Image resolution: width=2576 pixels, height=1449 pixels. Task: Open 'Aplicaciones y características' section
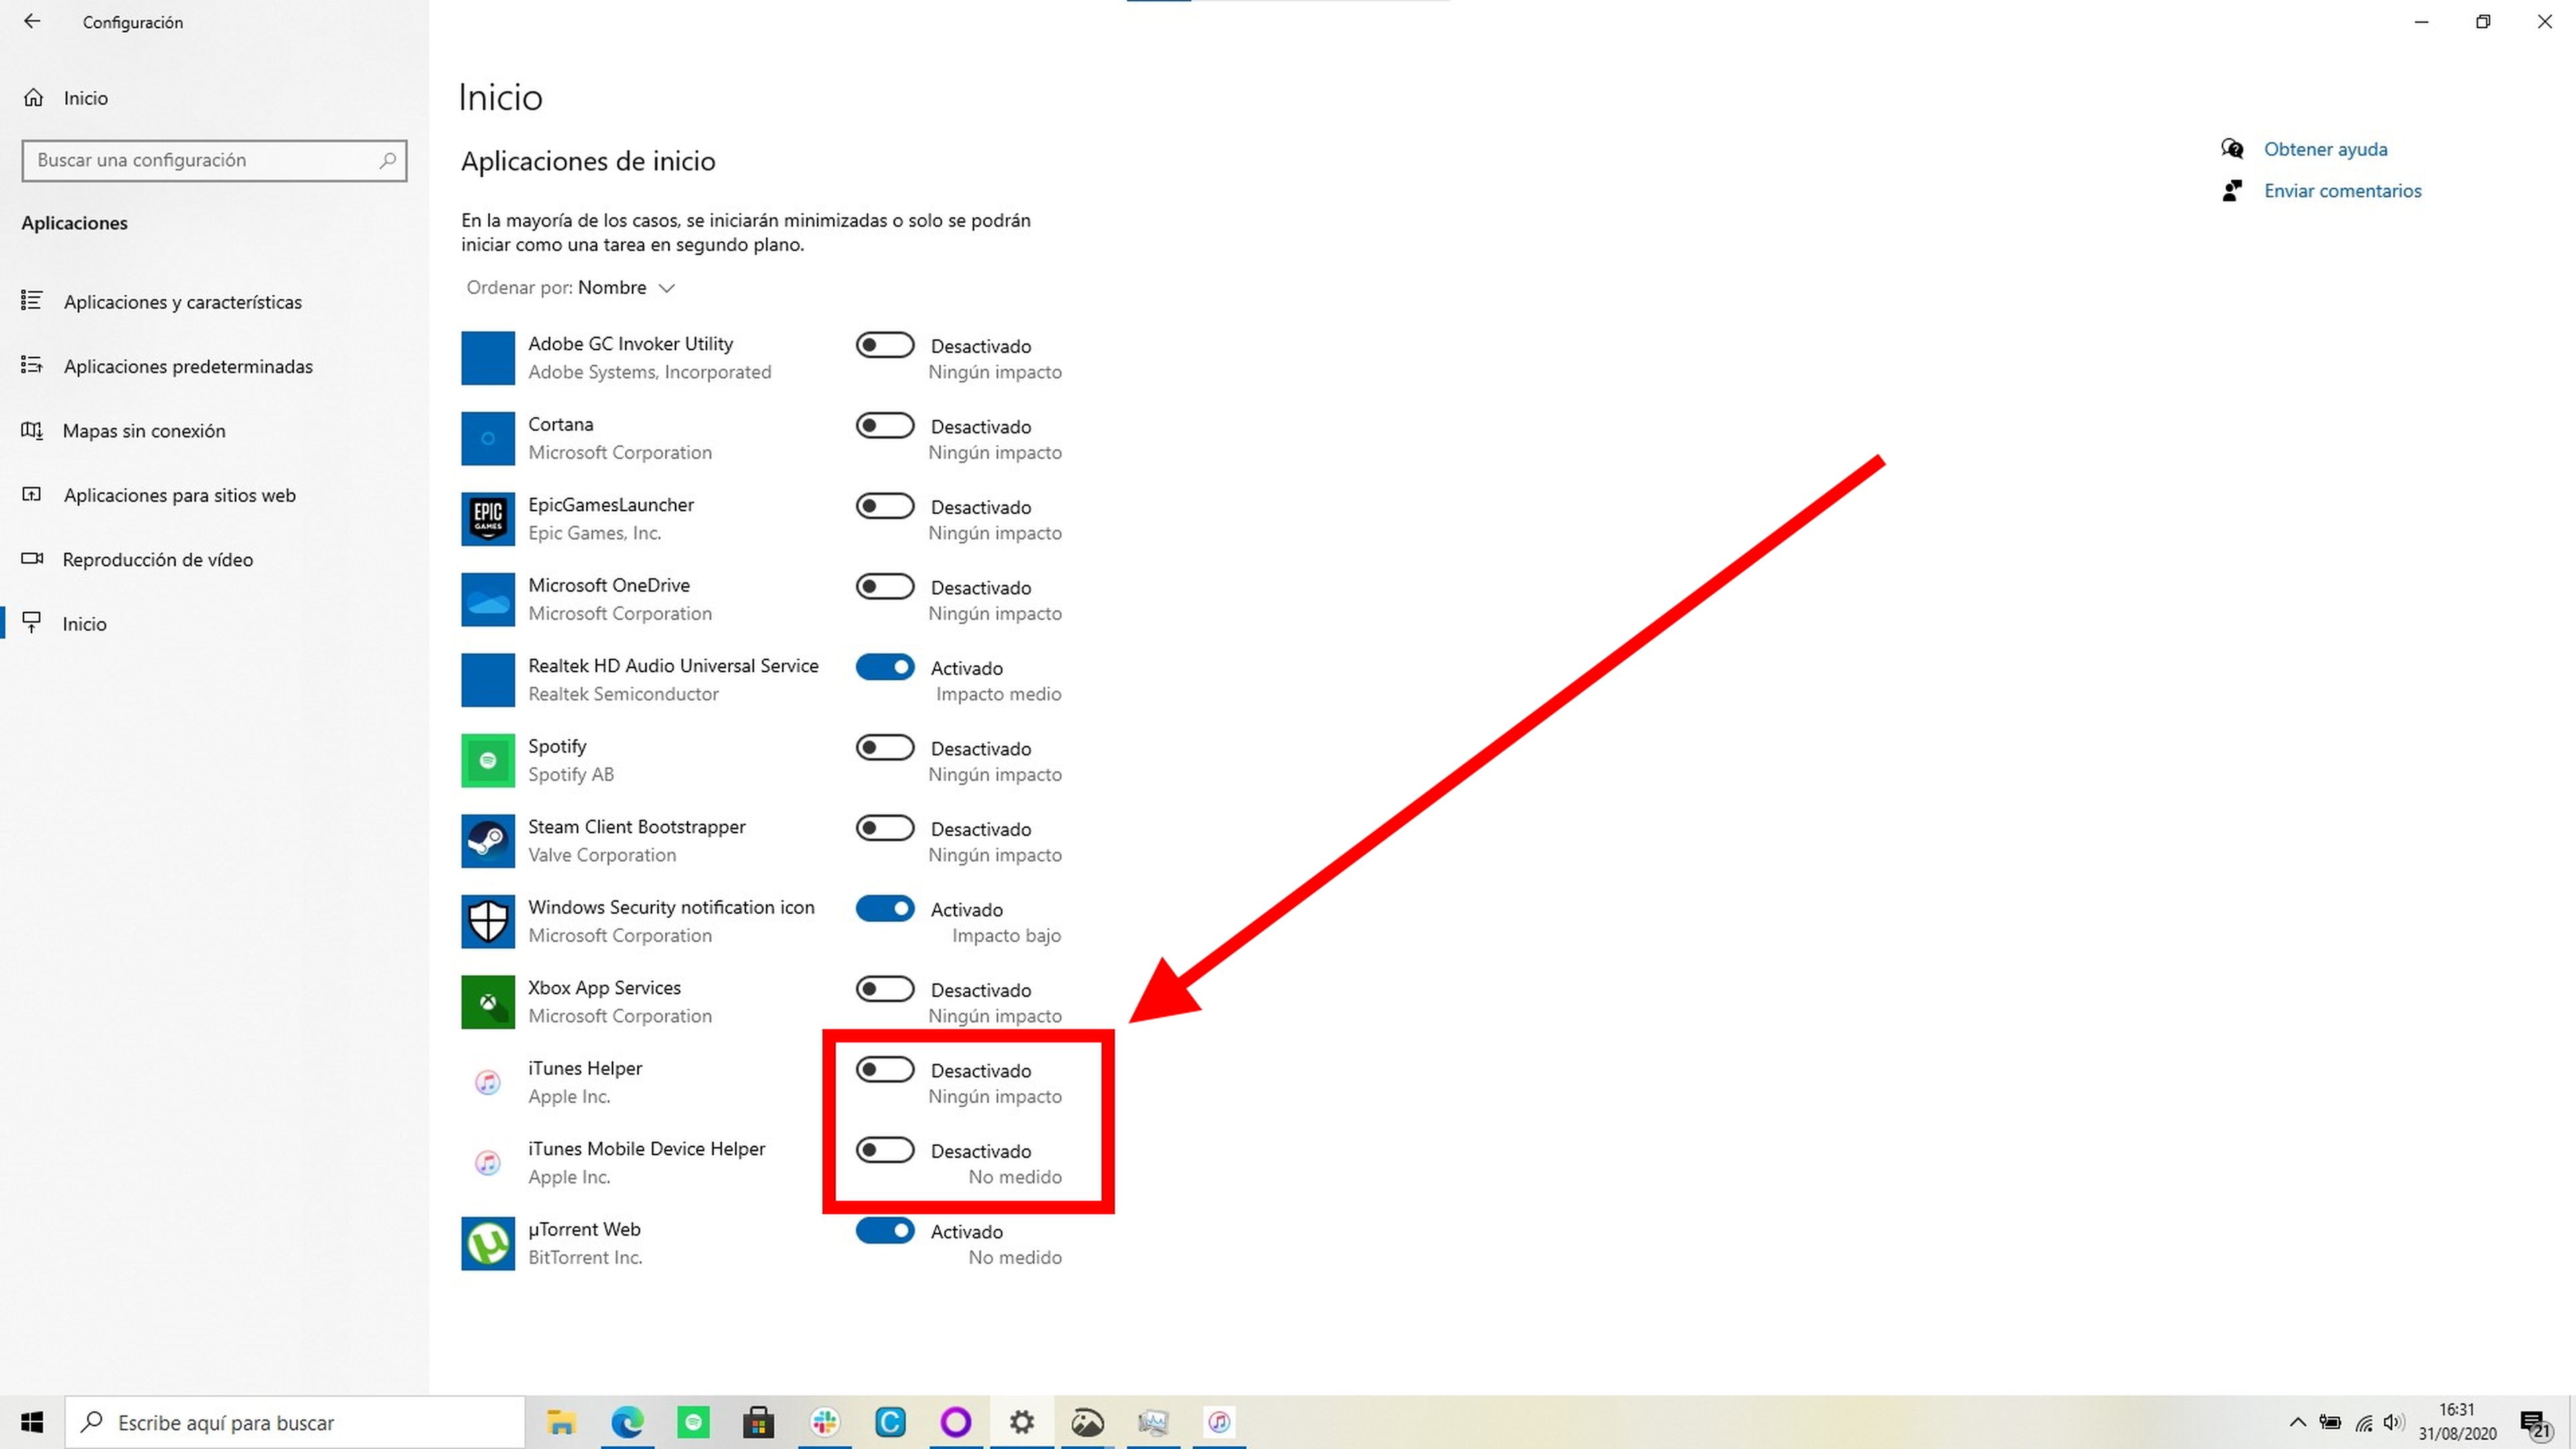pos(182,302)
